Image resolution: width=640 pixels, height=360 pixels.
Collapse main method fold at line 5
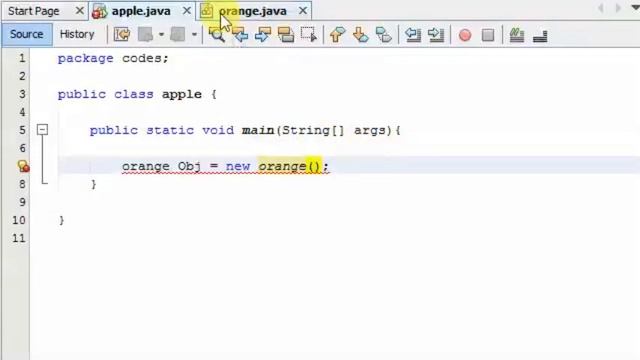point(42,130)
